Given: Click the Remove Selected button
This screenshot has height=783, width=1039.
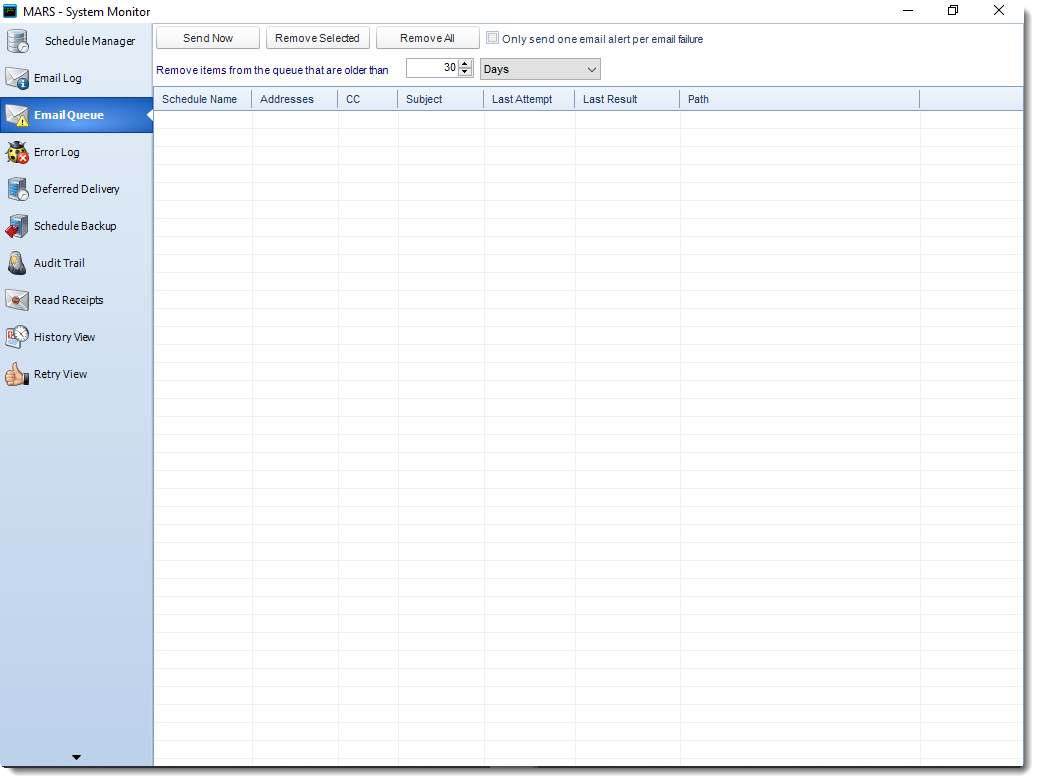Looking at the screenshot, I should [317, 38].
